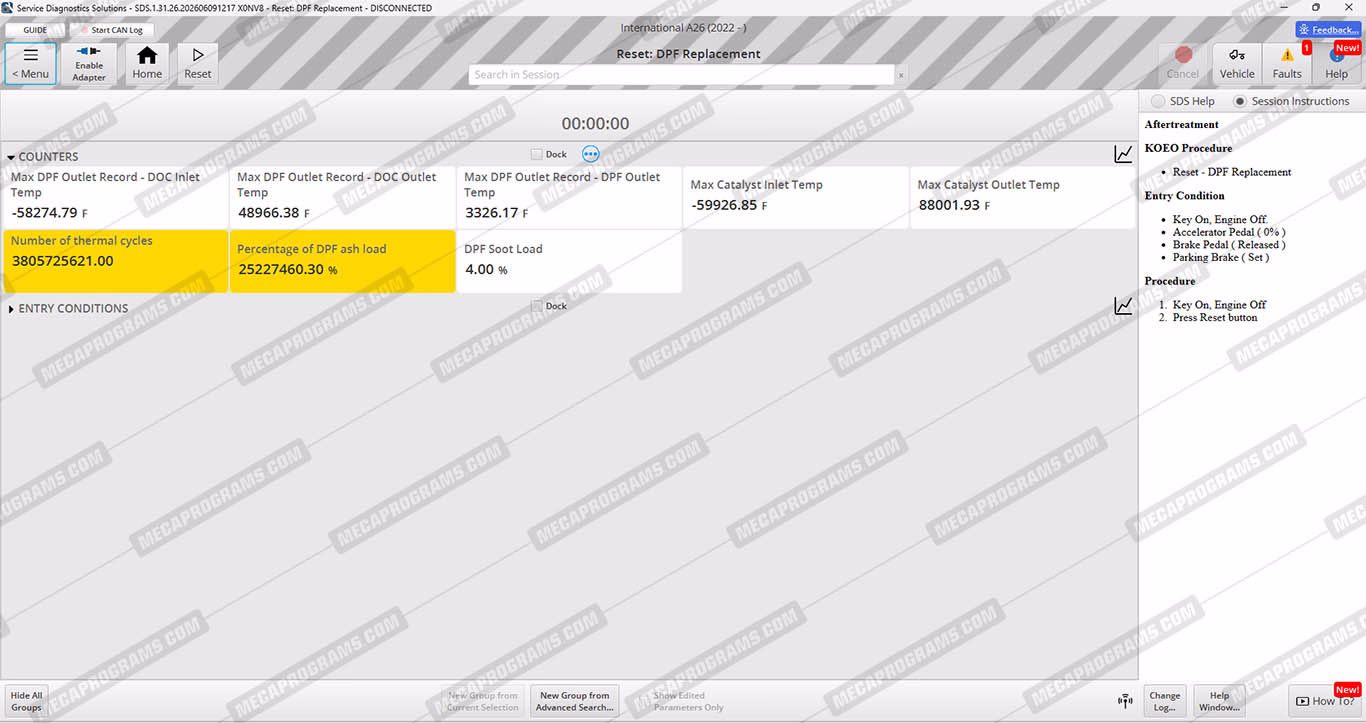
Task: Open Change Log button
Action: (x=1164, y=701)
